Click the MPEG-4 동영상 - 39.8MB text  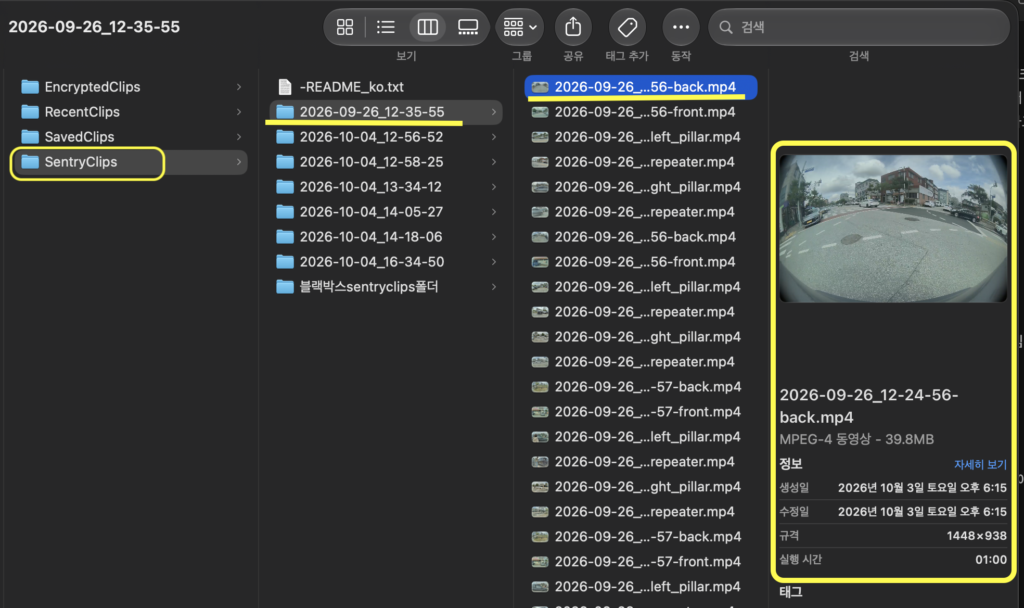pyautogui.click(x=856, y=440)
